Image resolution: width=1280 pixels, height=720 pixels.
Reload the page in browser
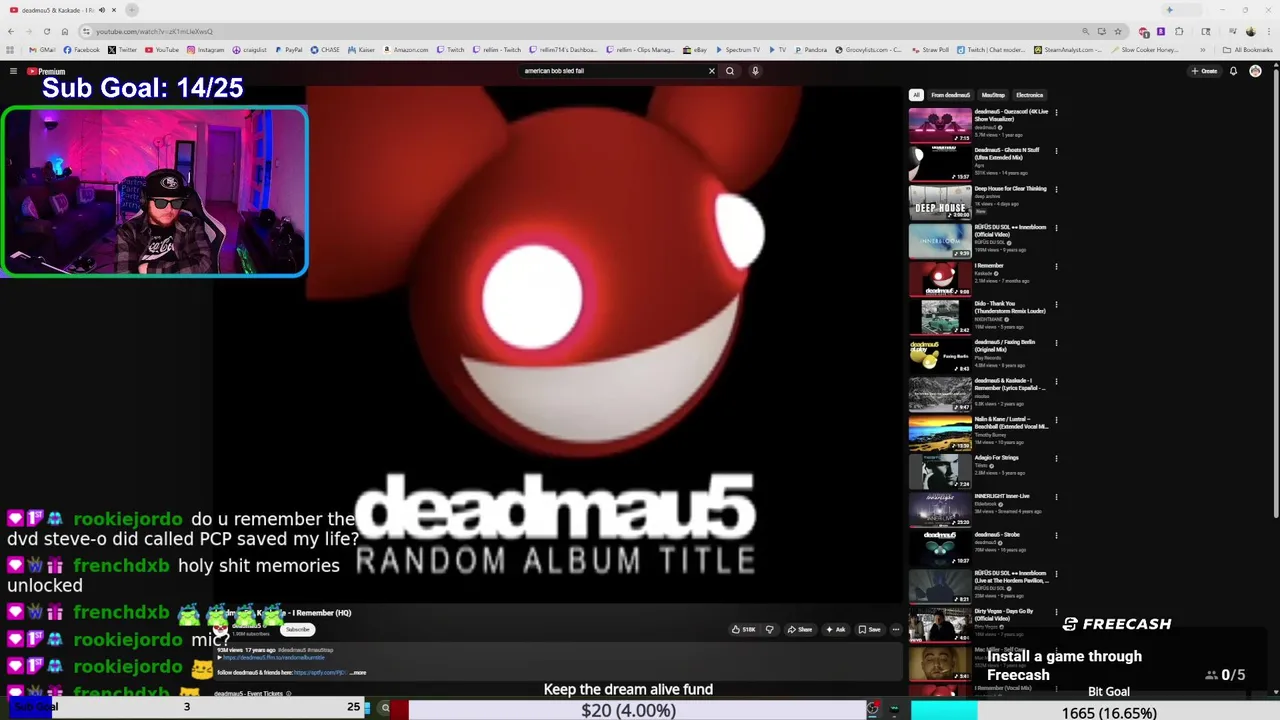[x=46, y=31]
